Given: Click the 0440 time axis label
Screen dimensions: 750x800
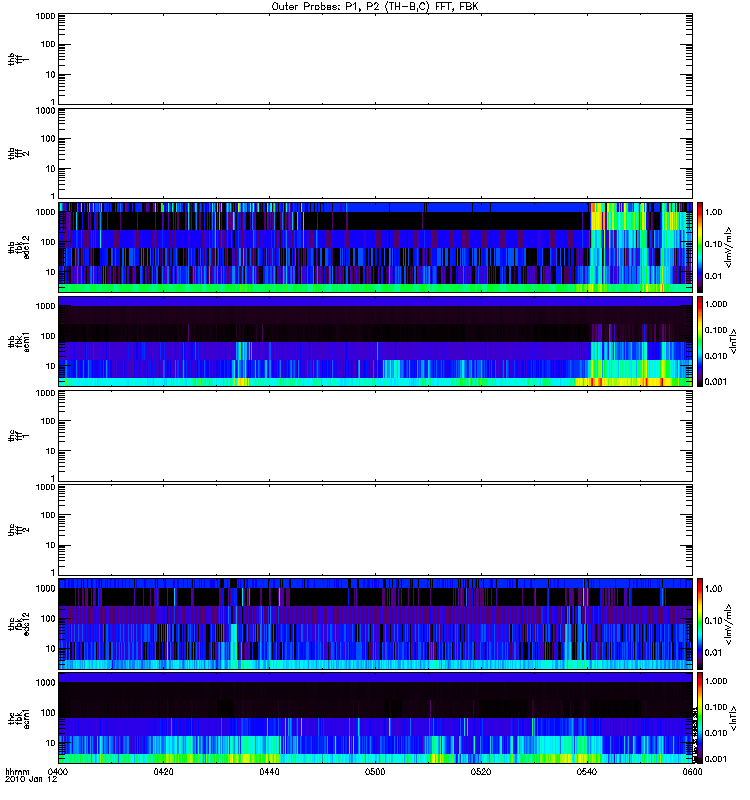Looking at the screenshot, I should (269, 772).
